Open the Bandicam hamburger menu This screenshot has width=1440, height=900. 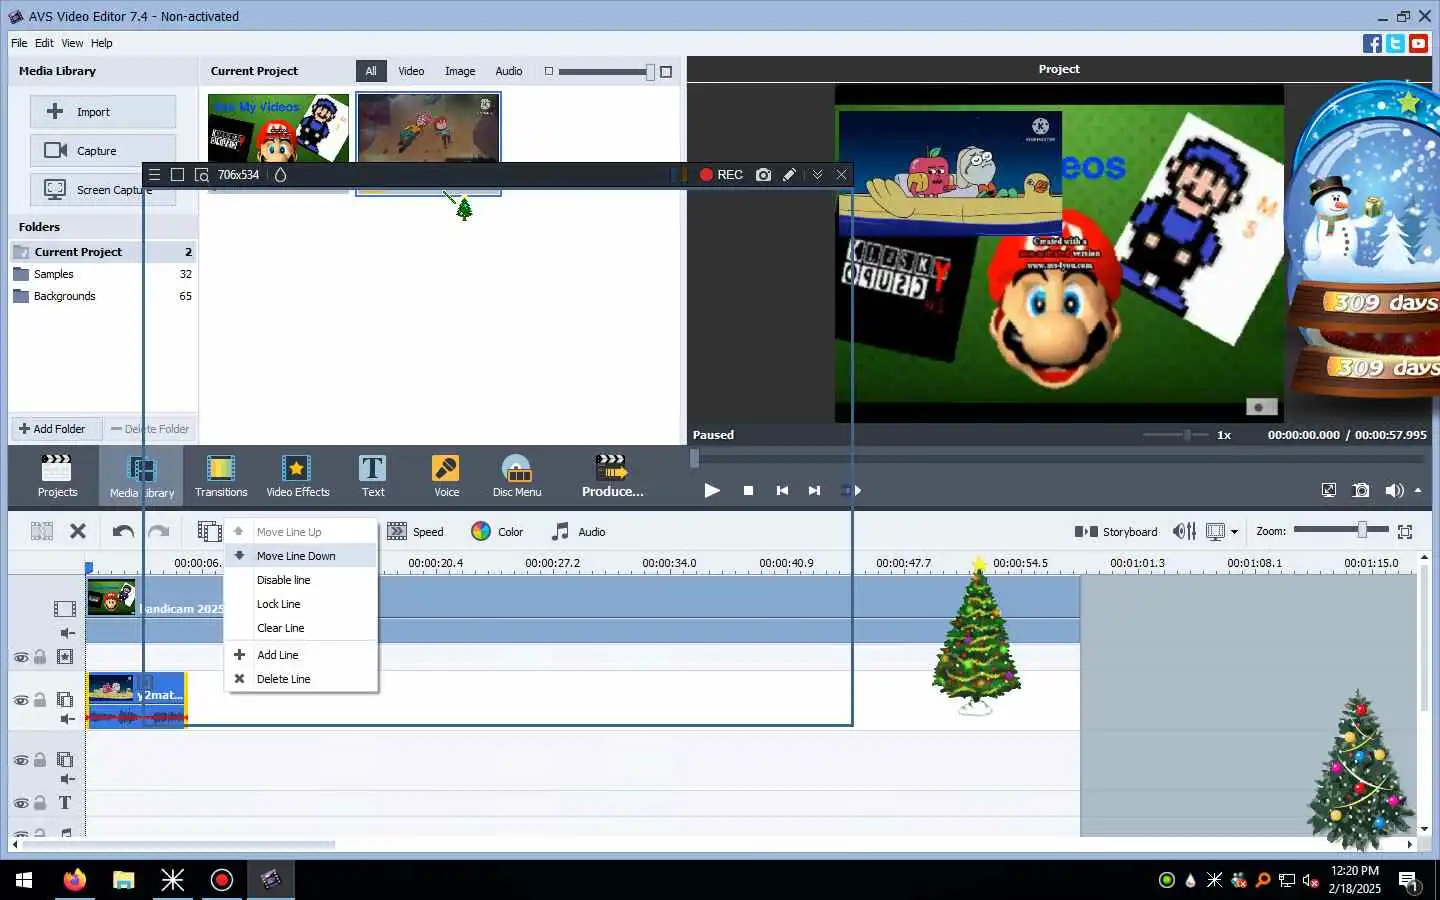154,174
